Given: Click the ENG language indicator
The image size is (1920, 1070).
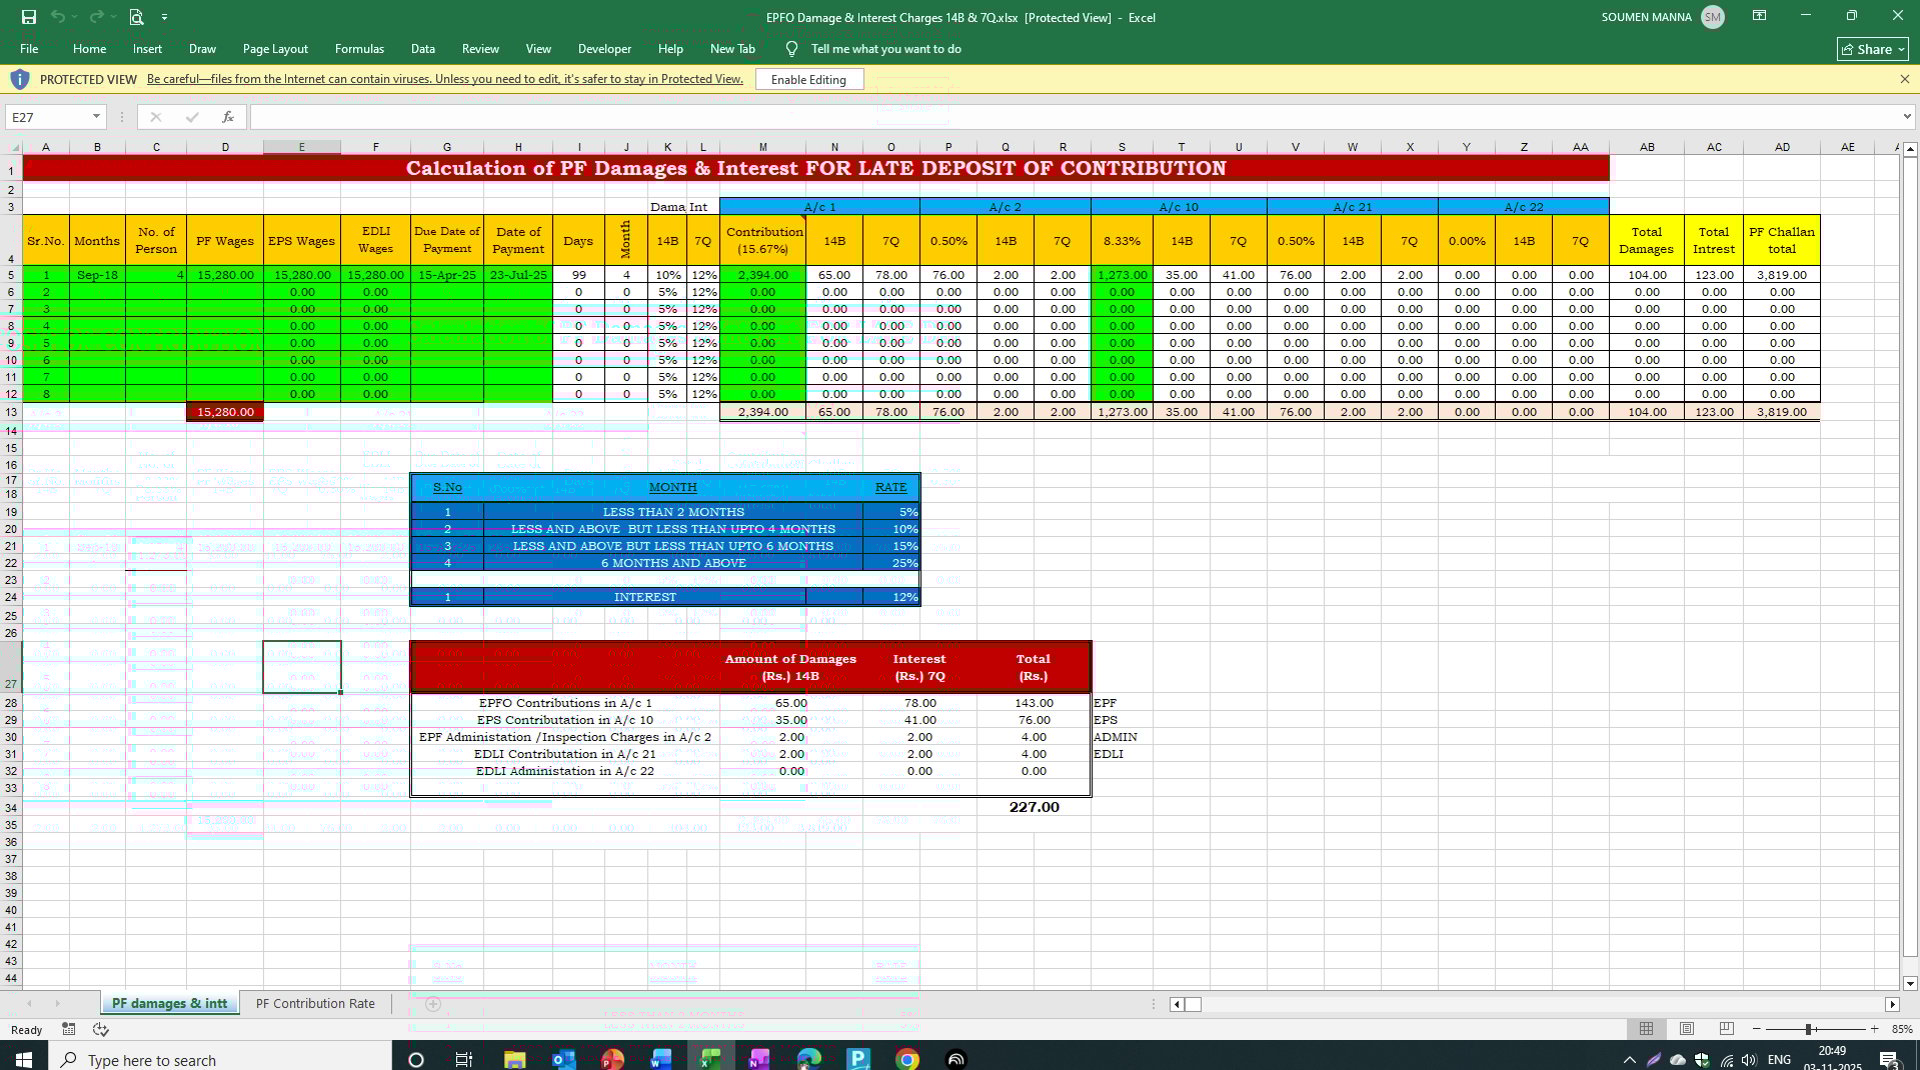Looking at the screenshot, I should [1779, 1060].
